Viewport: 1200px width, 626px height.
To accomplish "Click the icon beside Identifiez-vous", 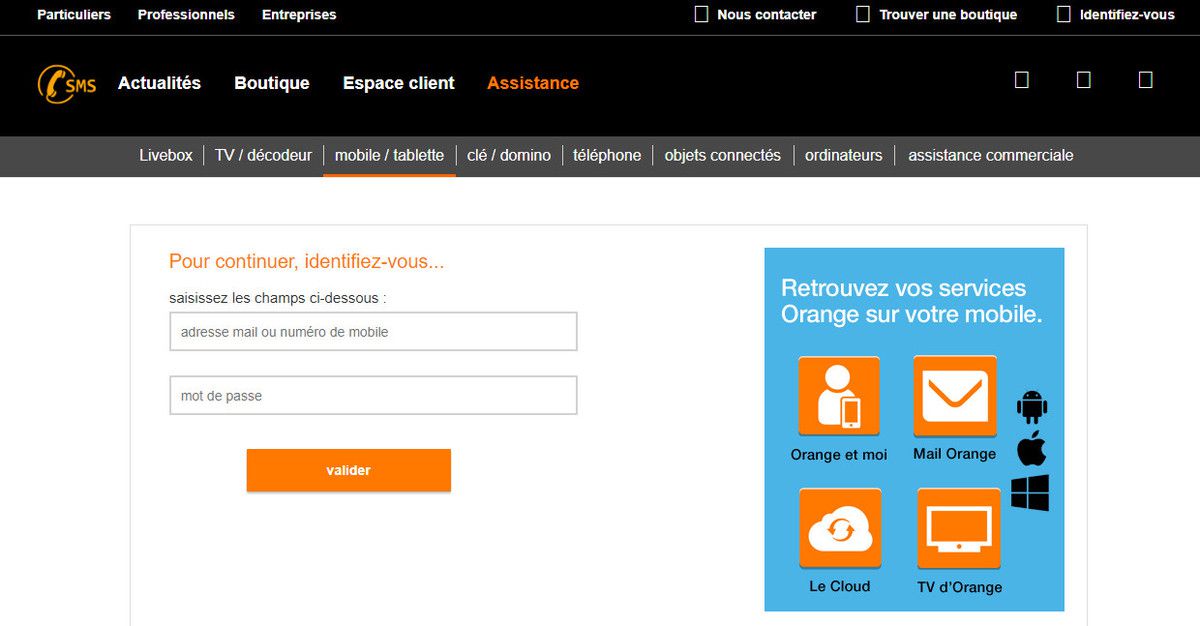I will point(1064,14).
